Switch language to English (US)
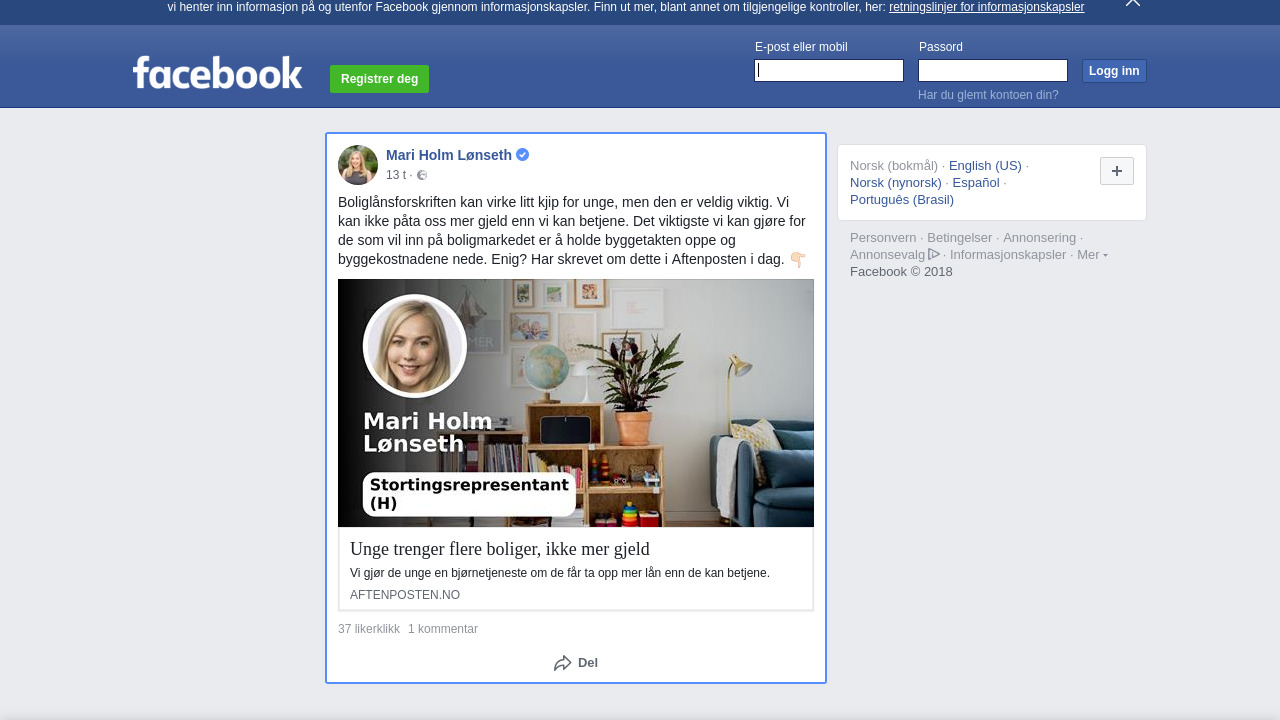The width and height of the screenshot is (1280, 720). pos(985,166)
